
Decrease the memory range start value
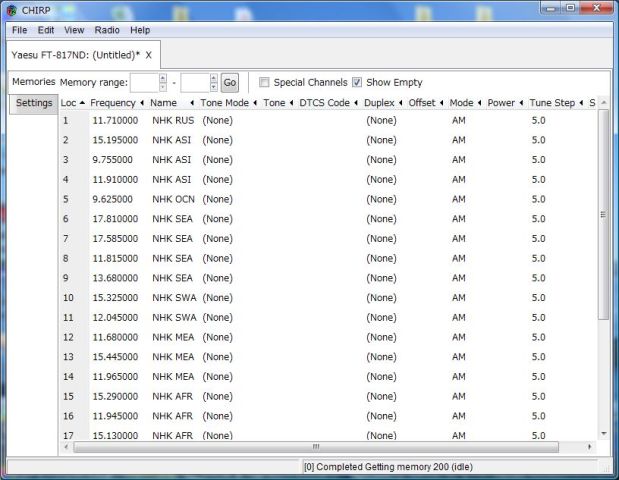coord(163,87)
